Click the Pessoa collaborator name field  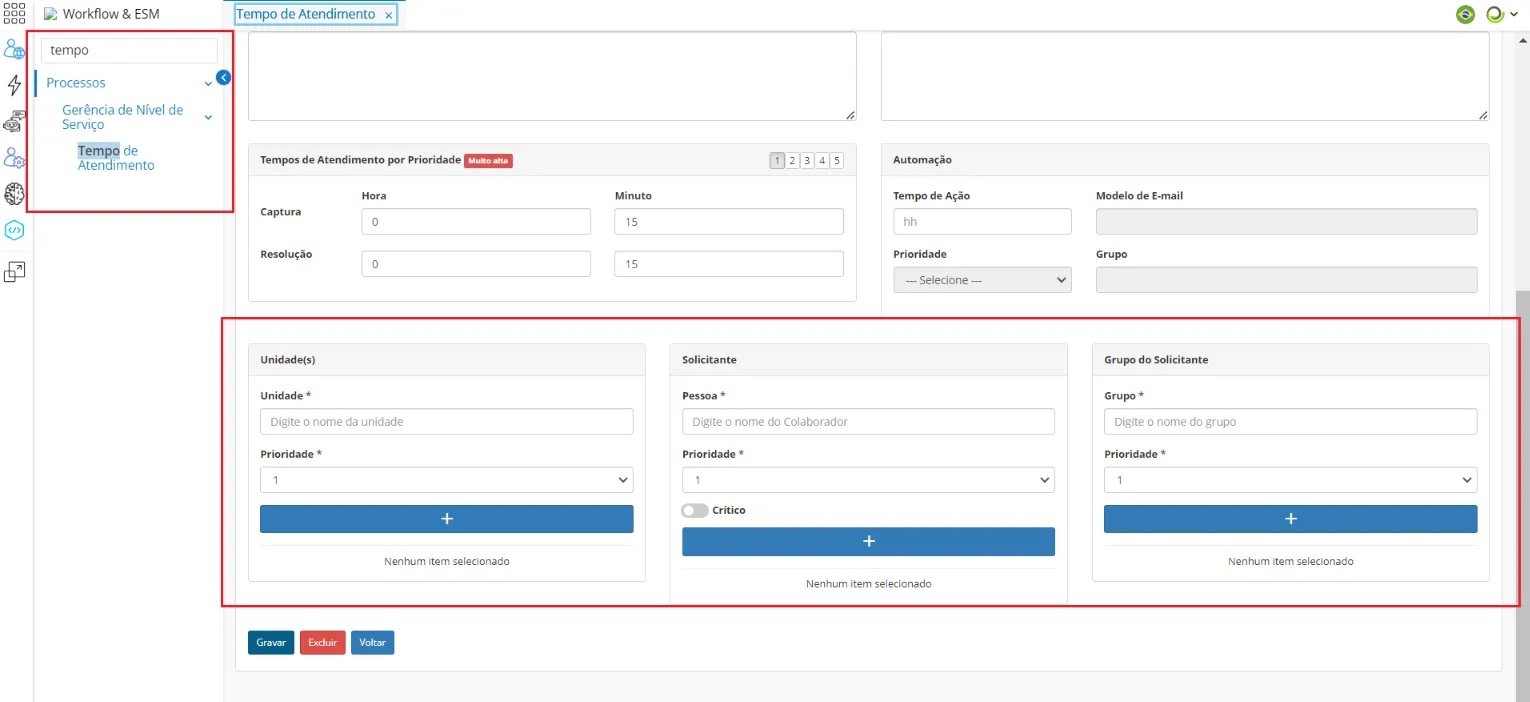(x=868, y=421)
